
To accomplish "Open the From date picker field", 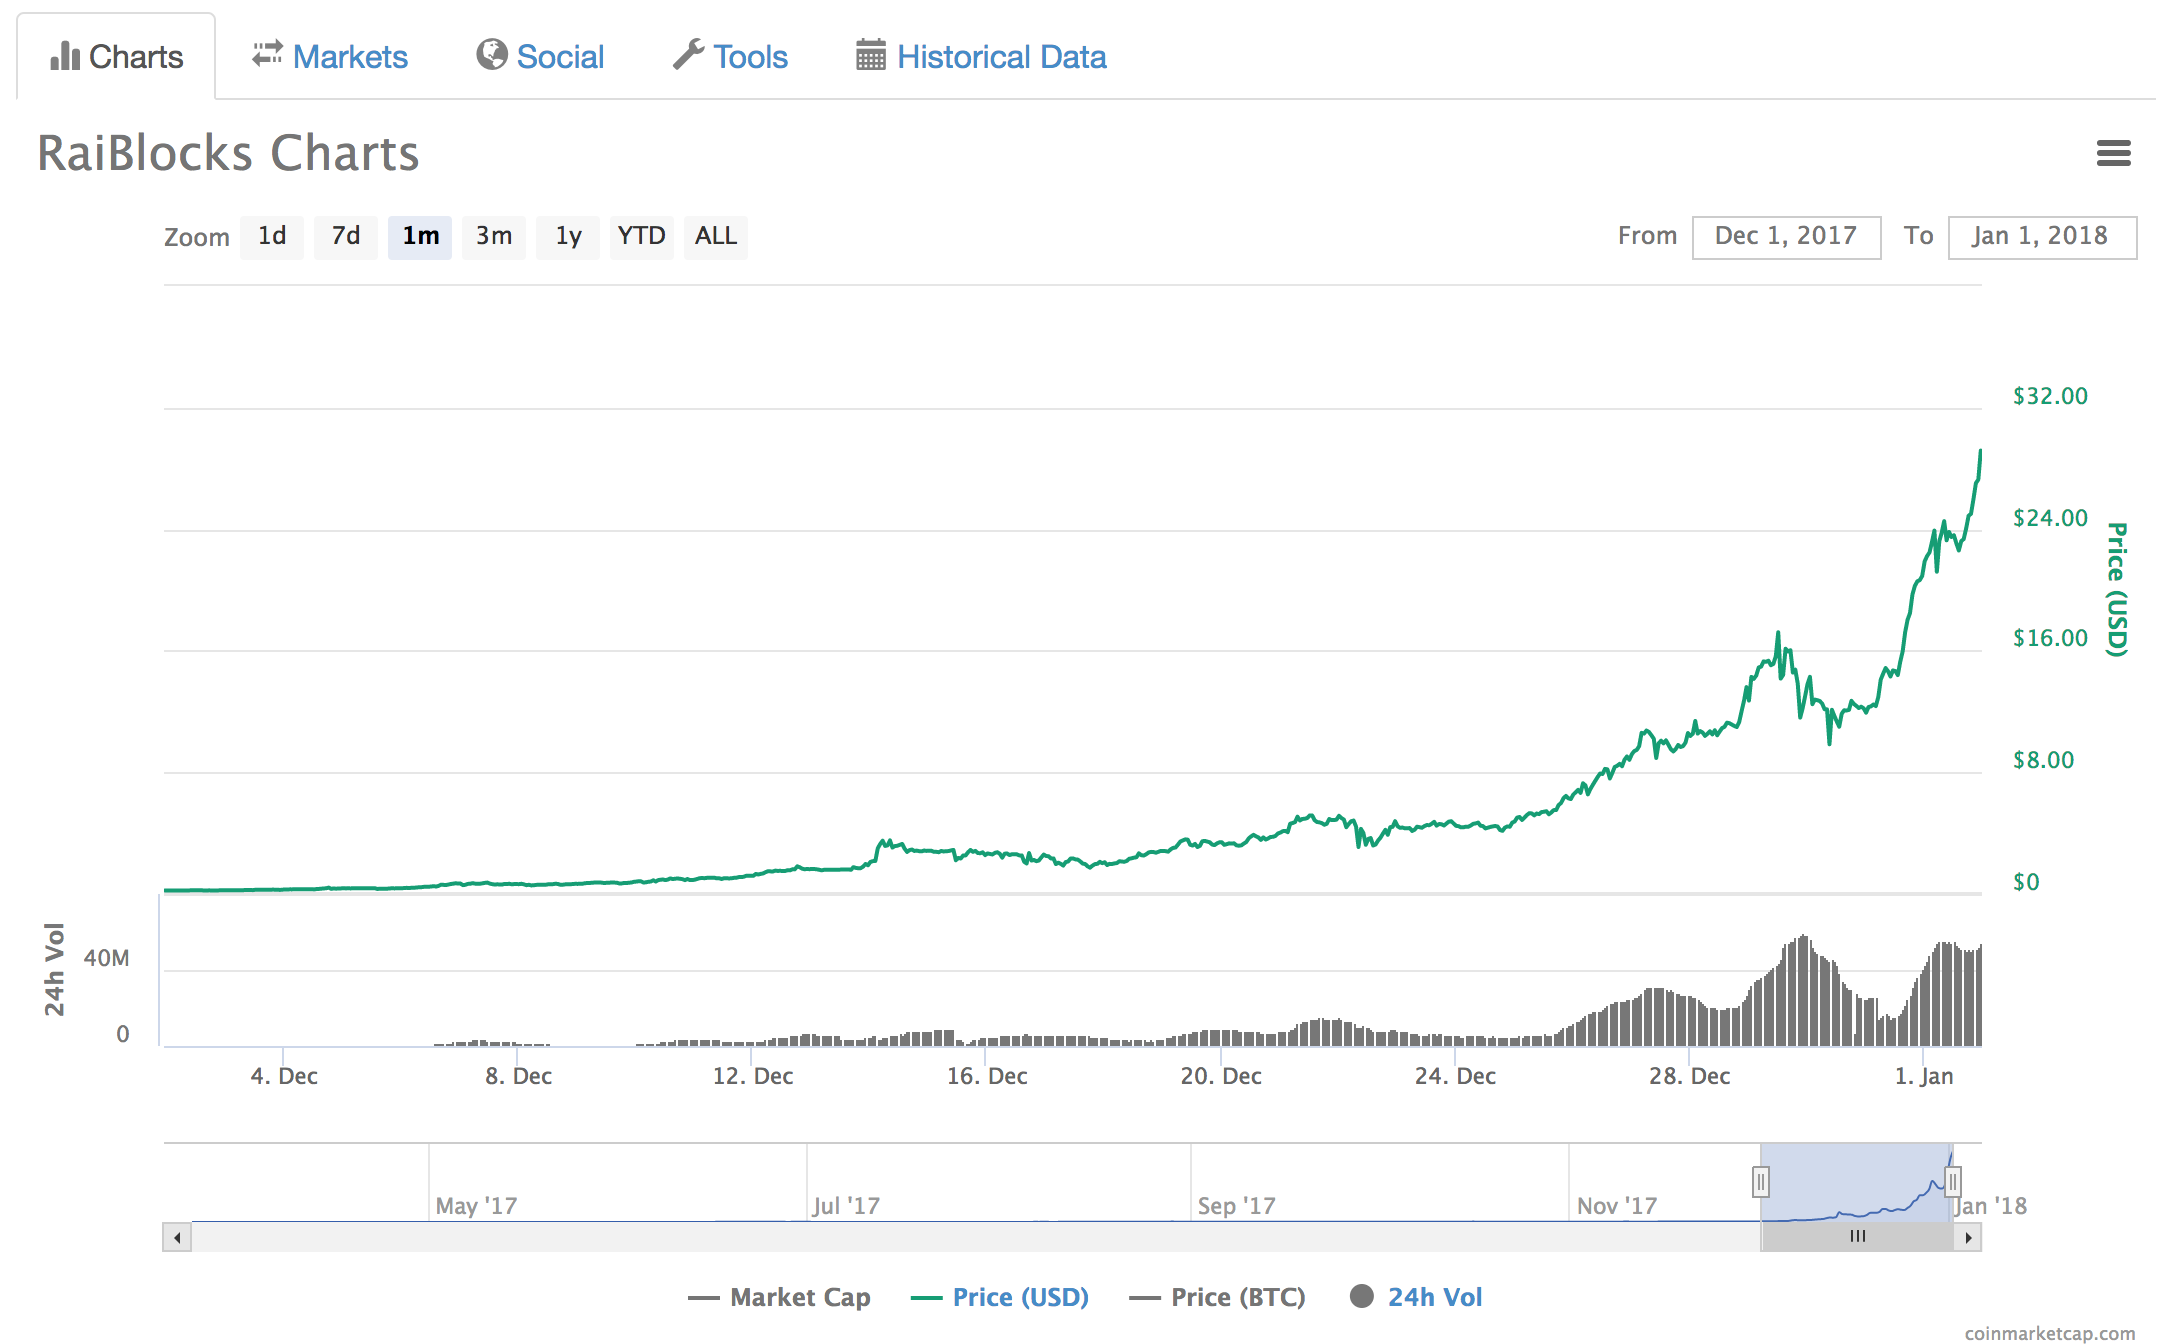I will pos(1786,236).
